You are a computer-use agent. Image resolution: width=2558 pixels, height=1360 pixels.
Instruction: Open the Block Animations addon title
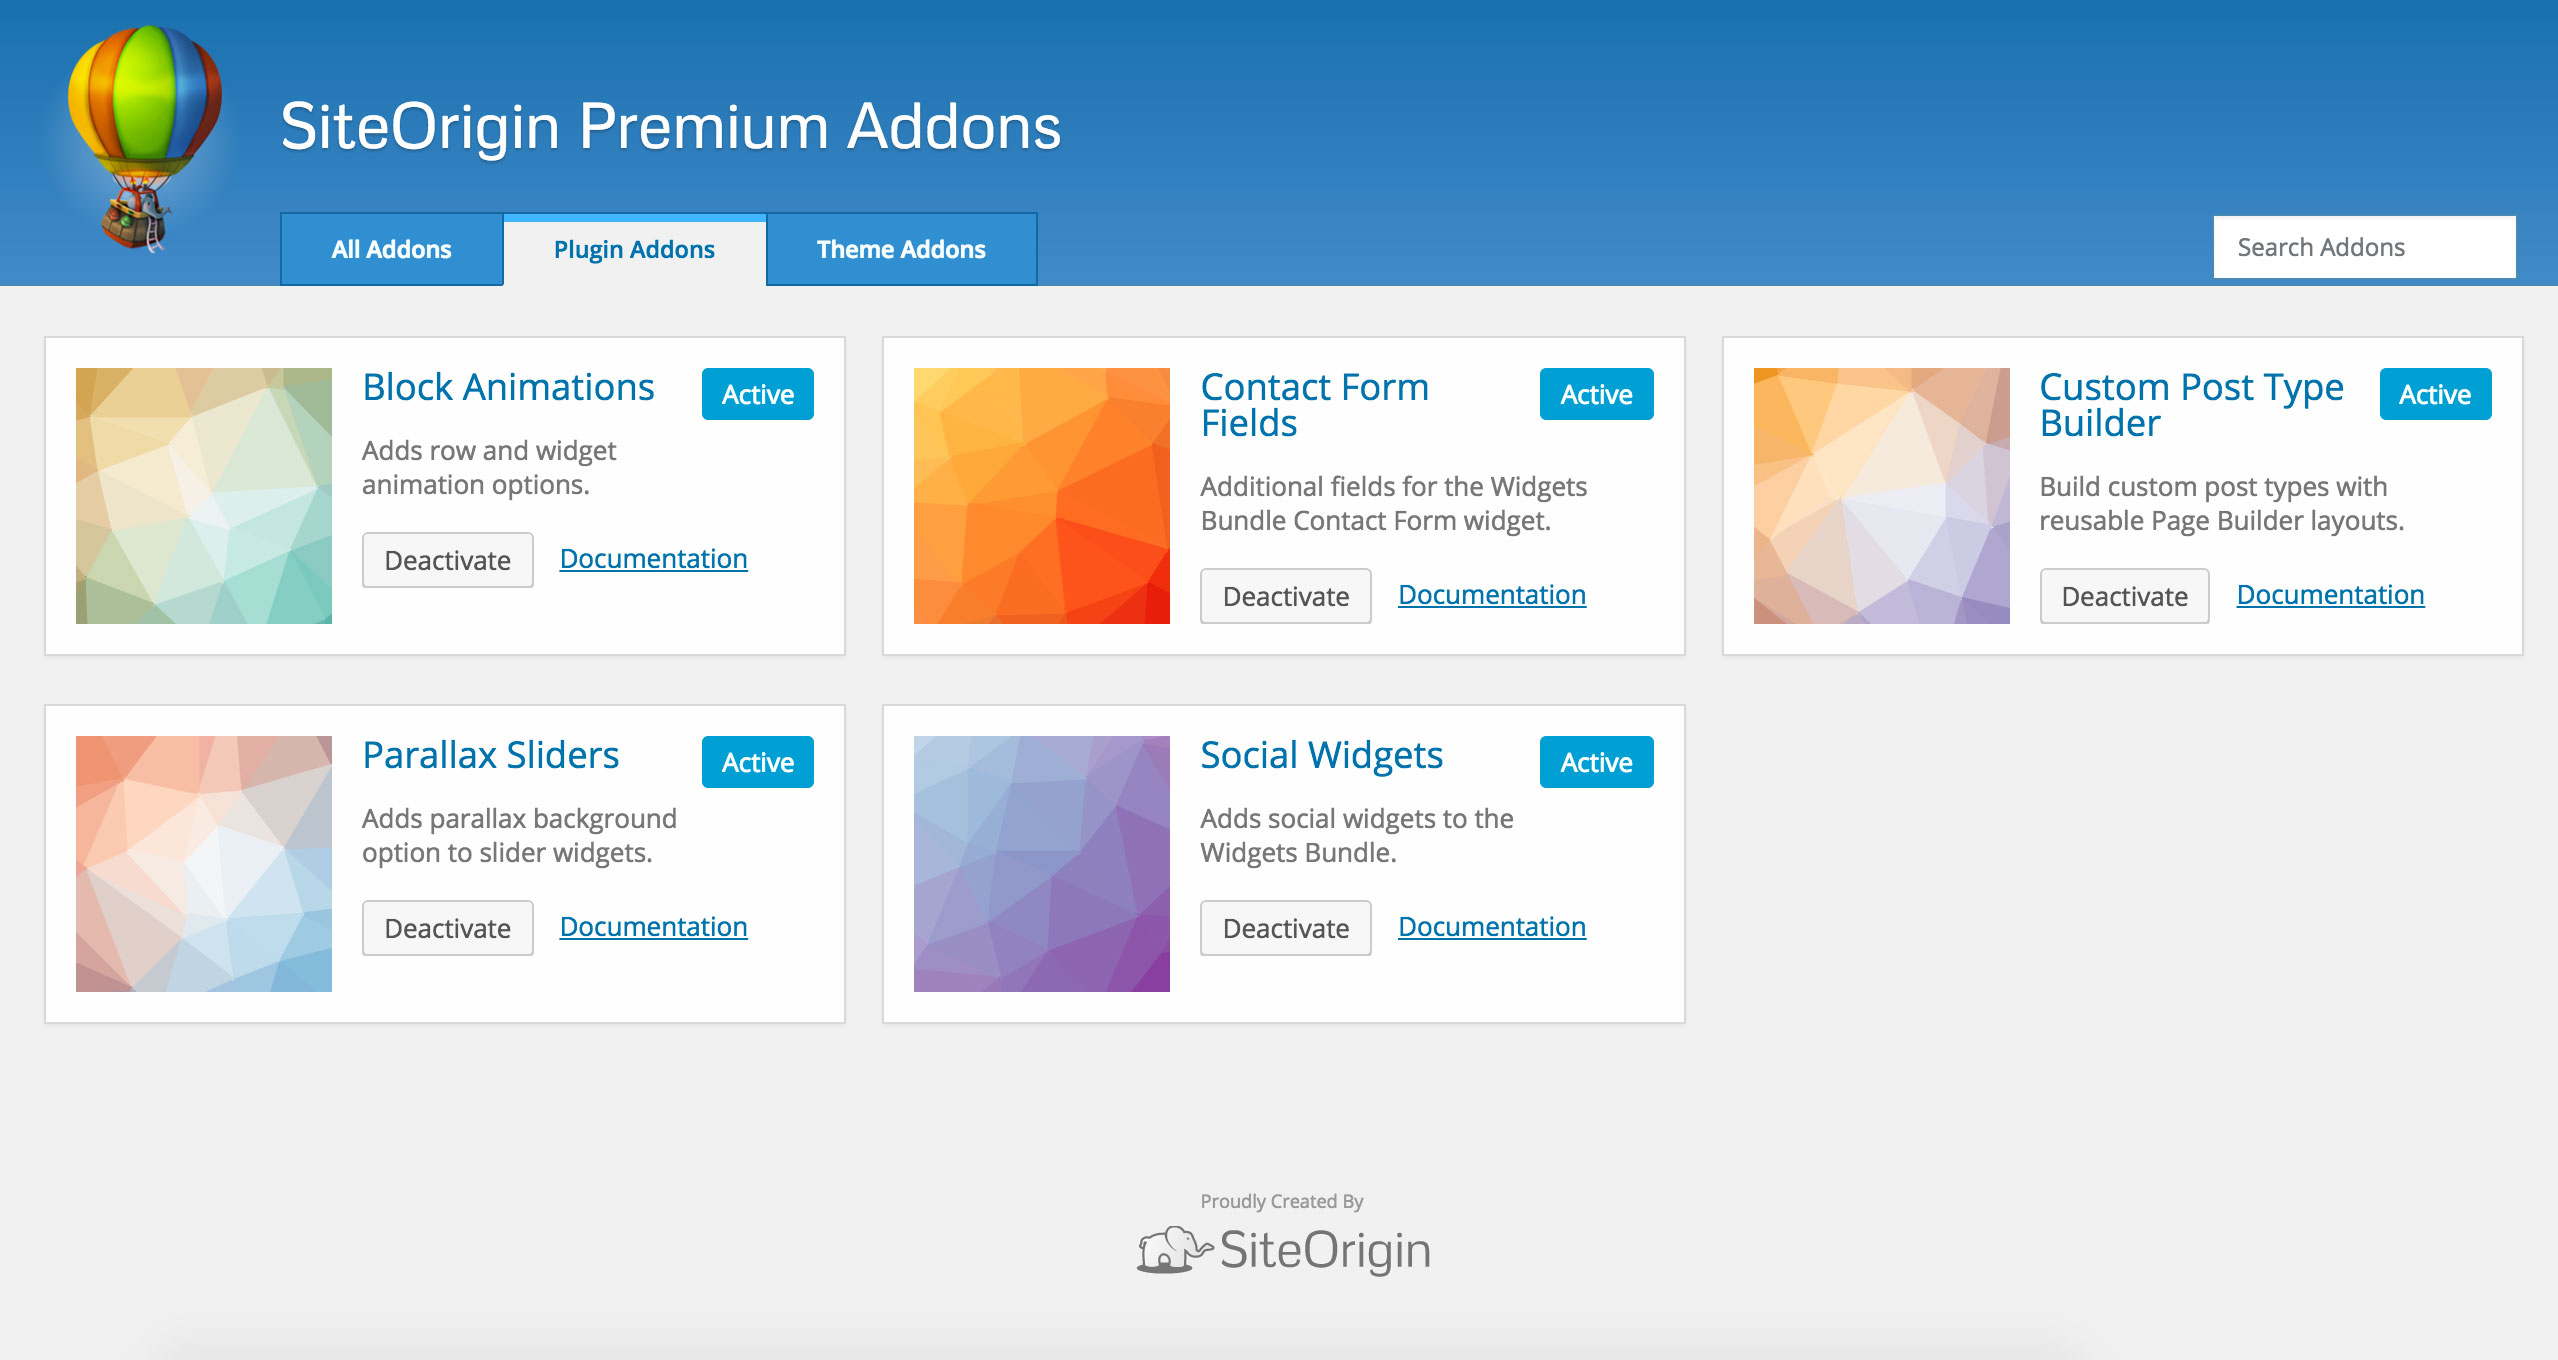(x=508, y=387)
